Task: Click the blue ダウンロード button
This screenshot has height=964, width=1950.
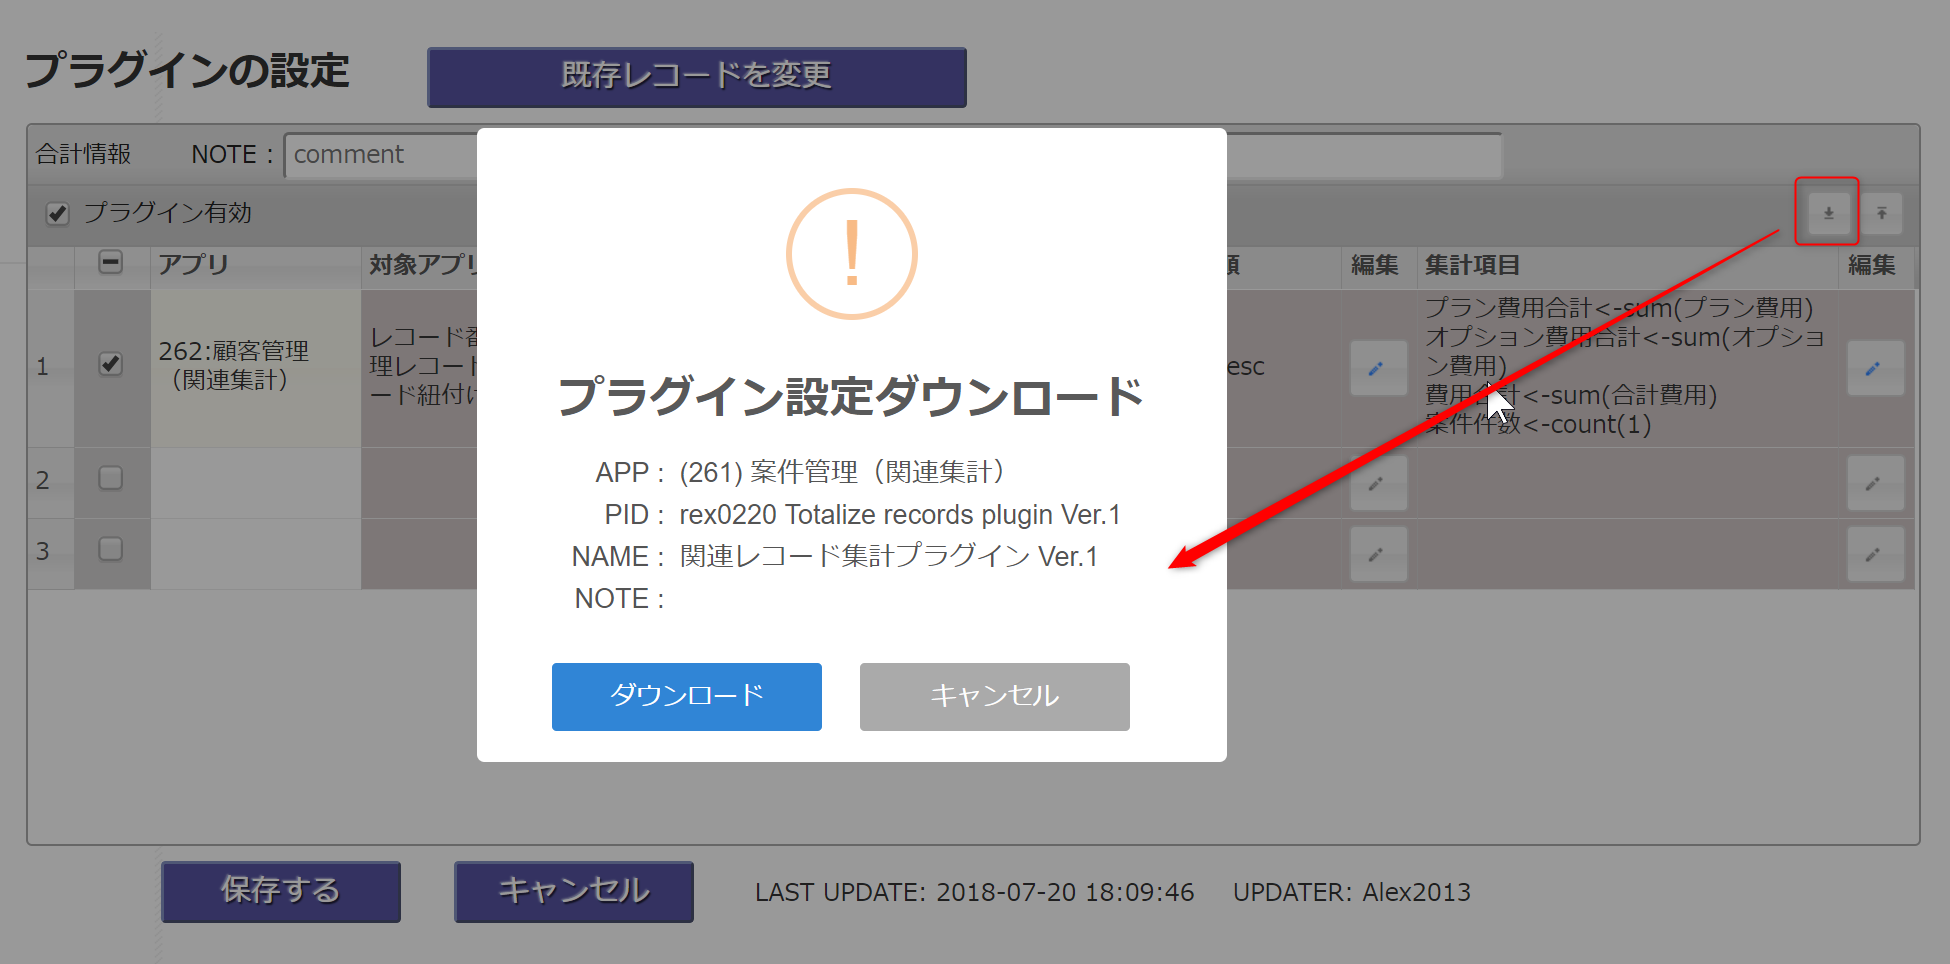Action: (x=687, y=697)
